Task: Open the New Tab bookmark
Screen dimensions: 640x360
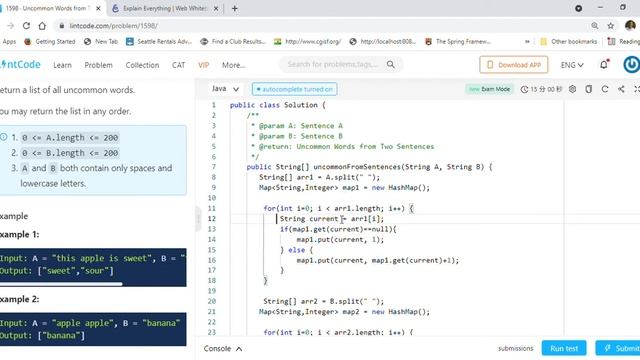Action: pos(101,42)
